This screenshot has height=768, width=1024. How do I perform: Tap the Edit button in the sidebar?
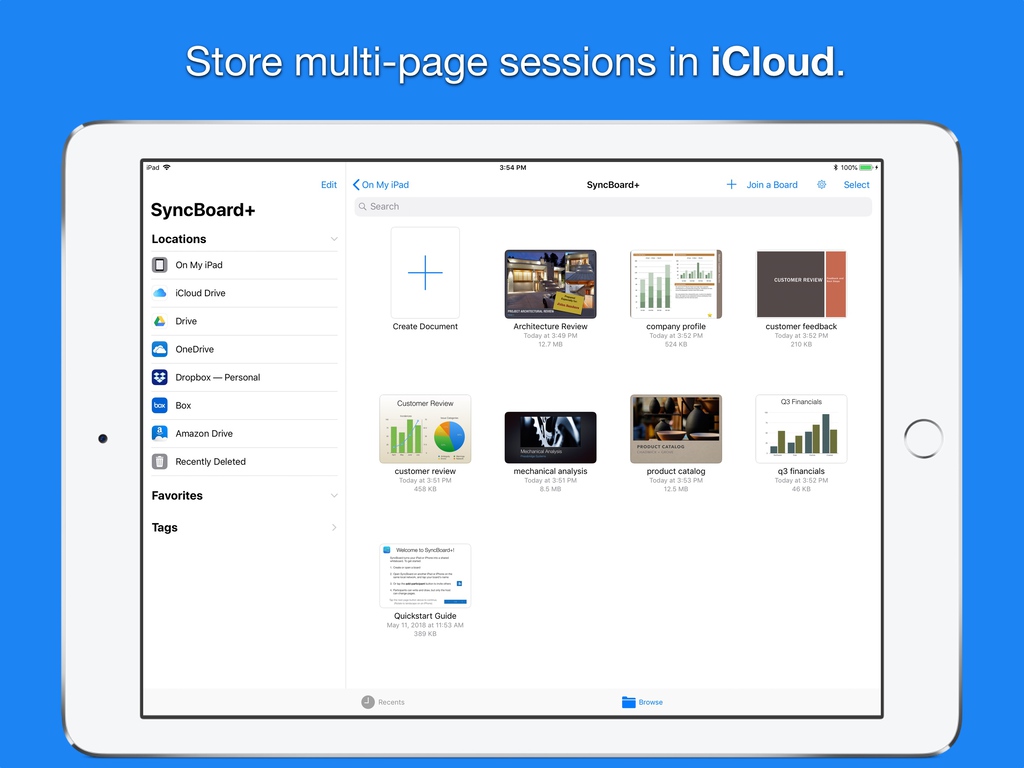pos(328,185)
